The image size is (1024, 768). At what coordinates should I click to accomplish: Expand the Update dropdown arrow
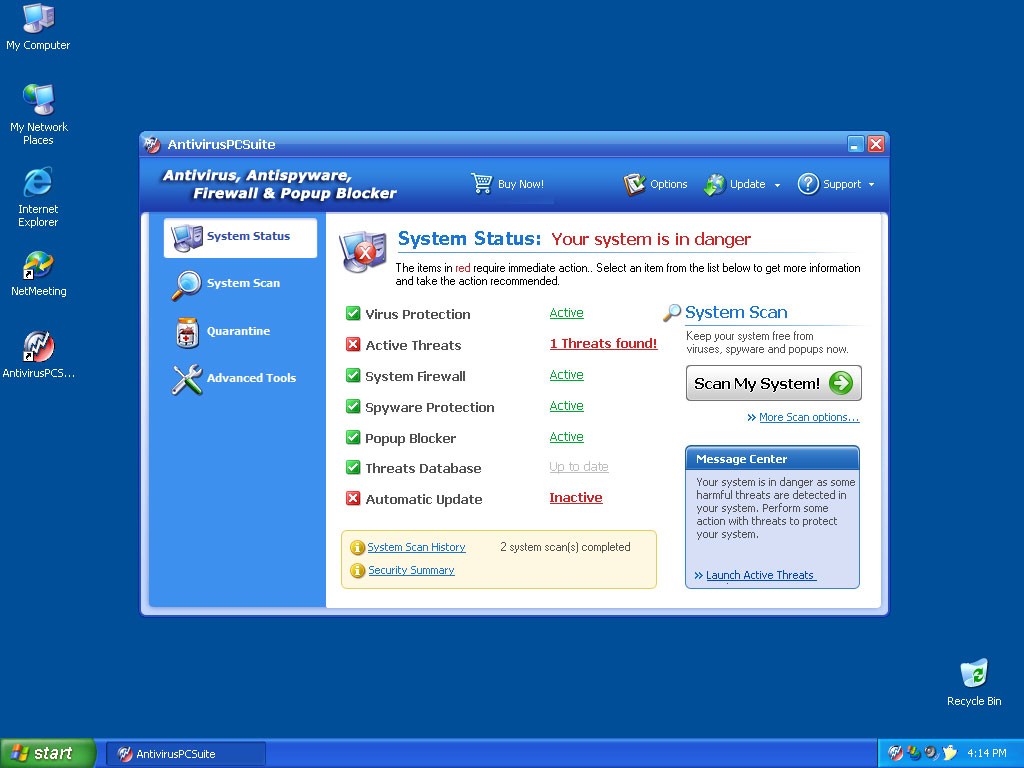[x=776, y=185]
